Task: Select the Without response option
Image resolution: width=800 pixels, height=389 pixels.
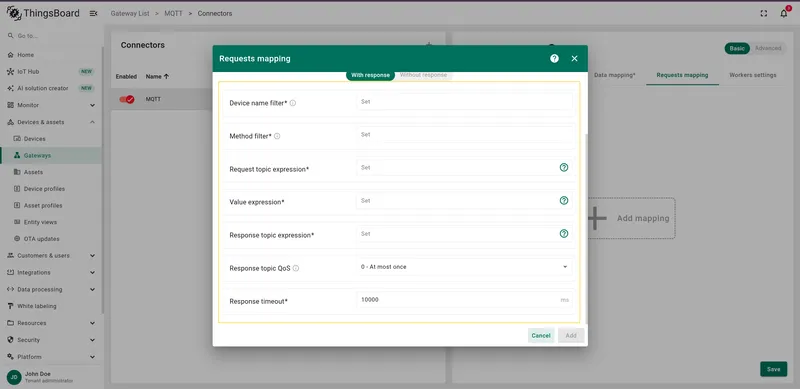Action: 423,75
